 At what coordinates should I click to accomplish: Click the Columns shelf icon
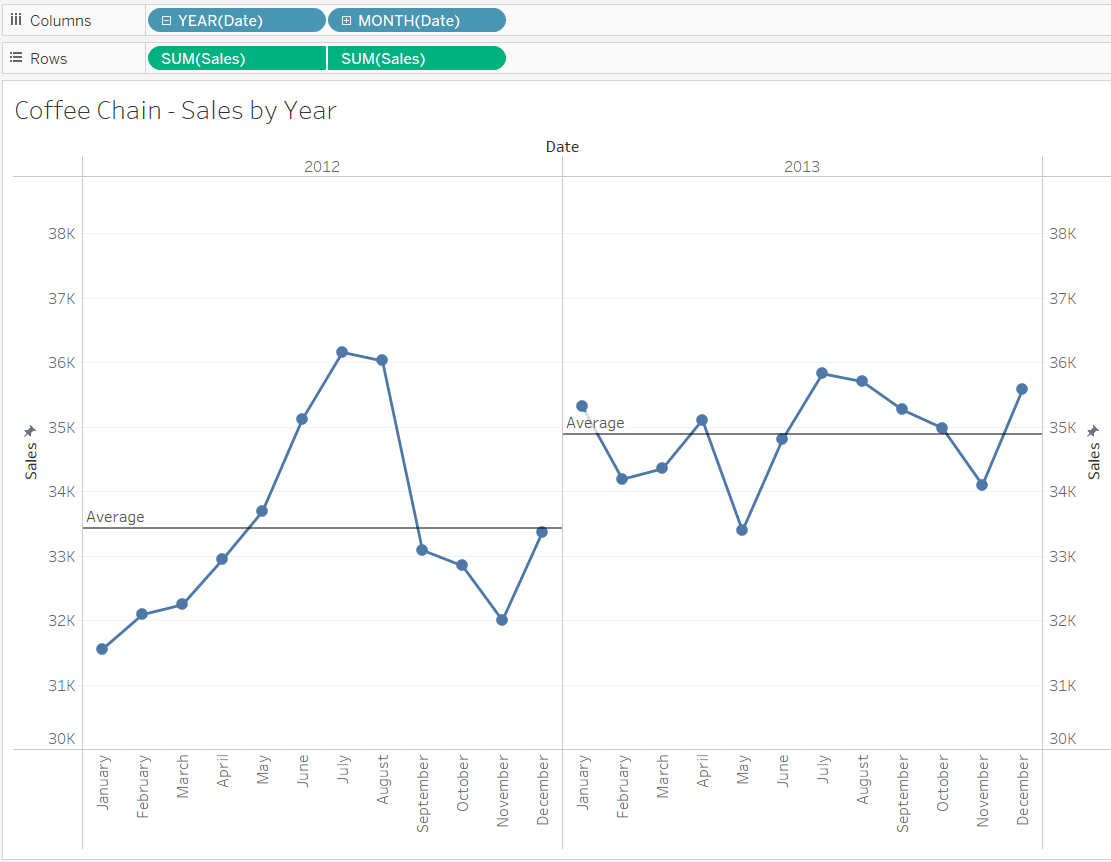tap(16, 20)
